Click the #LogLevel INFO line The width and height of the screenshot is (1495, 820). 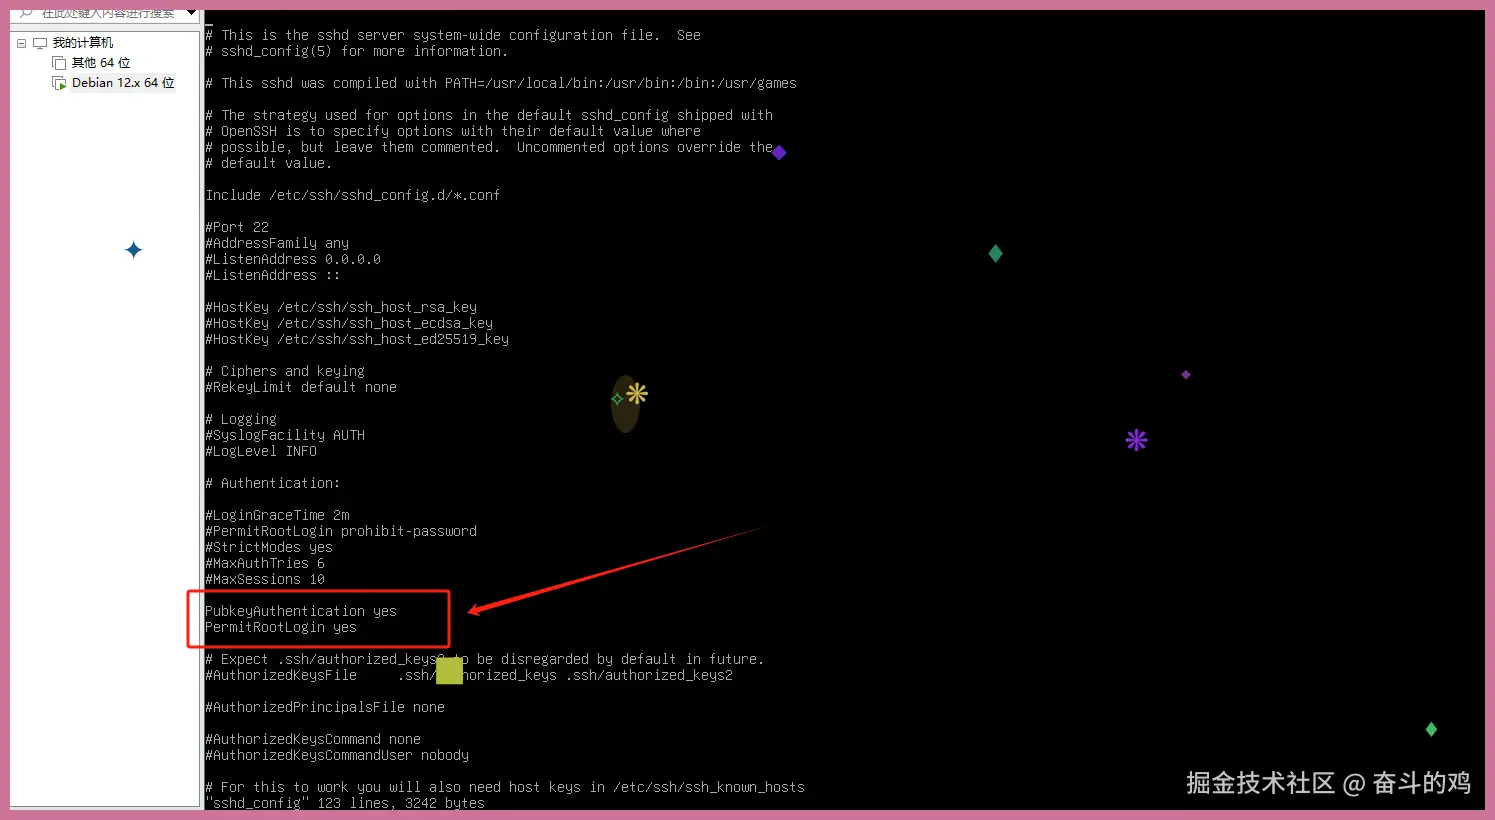pos(261,451)
